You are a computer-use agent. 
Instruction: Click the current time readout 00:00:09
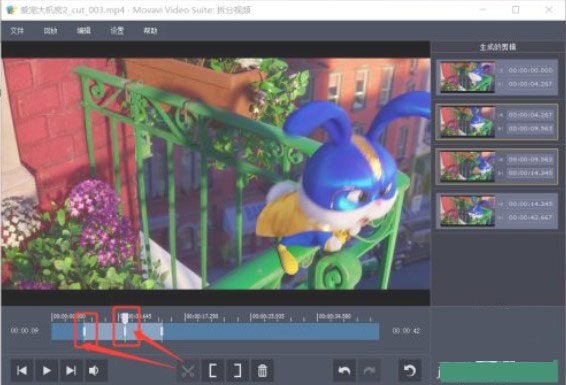tap(25, 331)
